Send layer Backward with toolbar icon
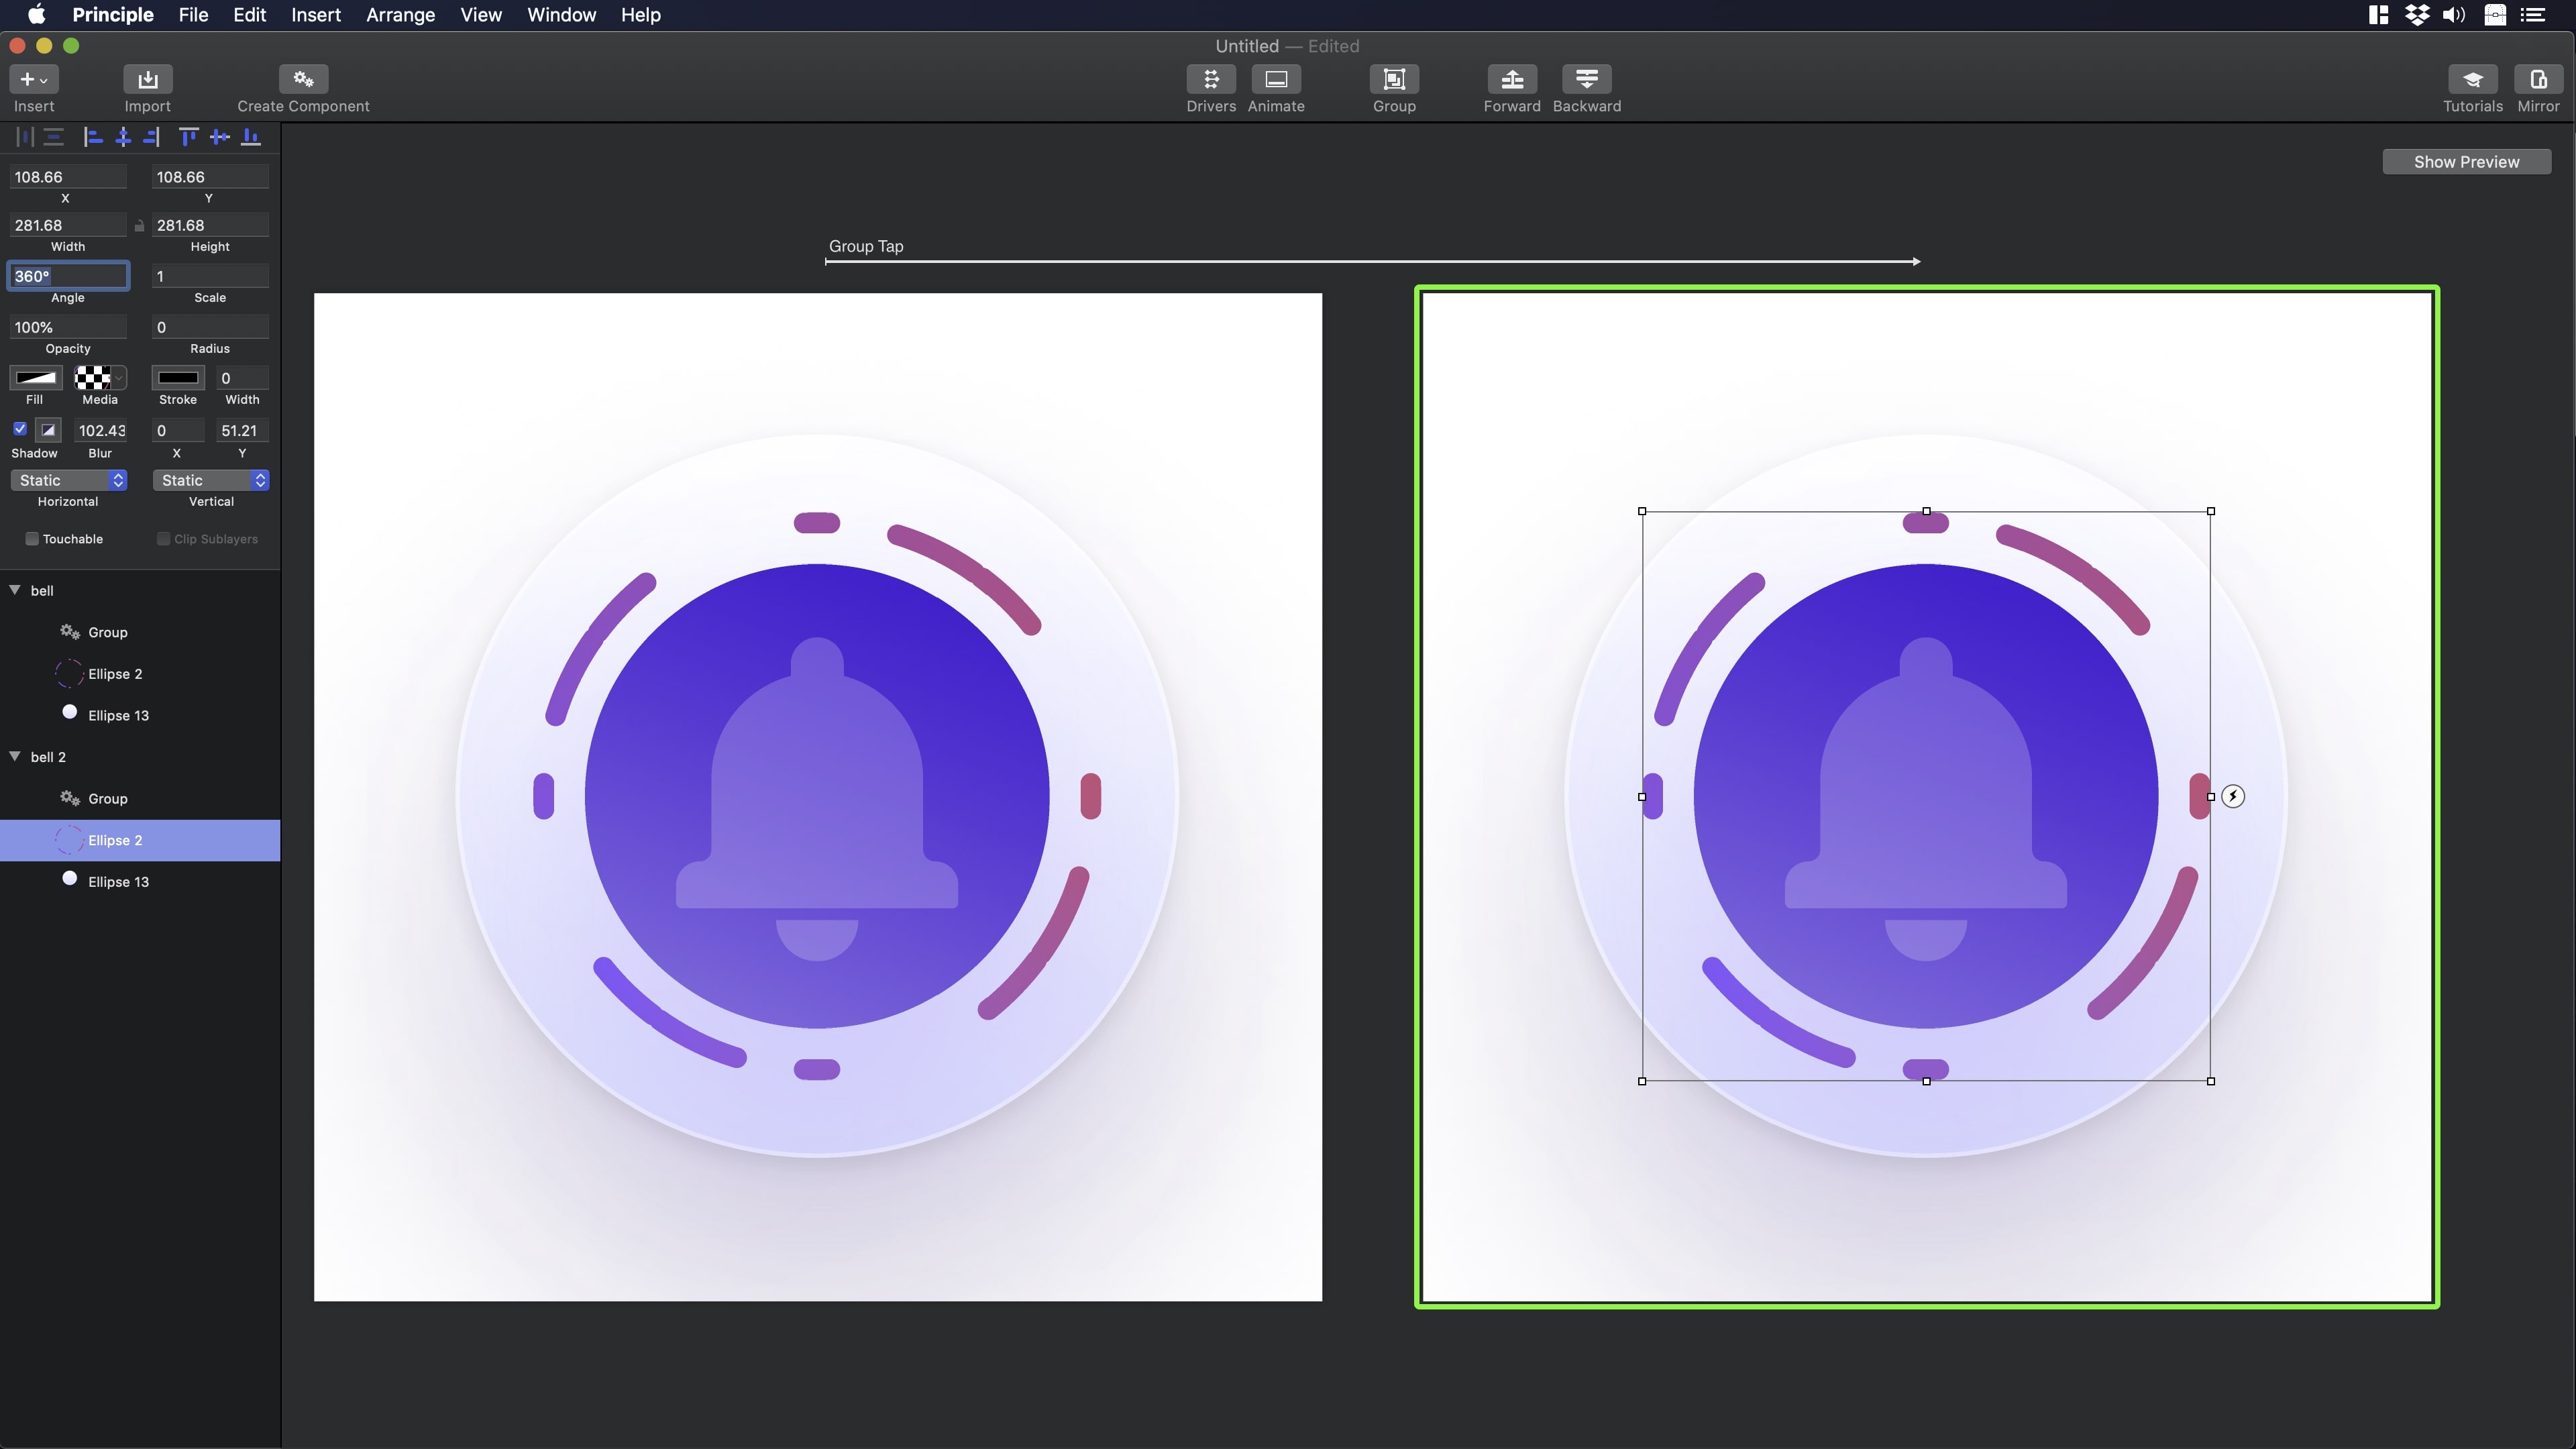This screenshot has height=1449, width=2576. click(1586, 79)
